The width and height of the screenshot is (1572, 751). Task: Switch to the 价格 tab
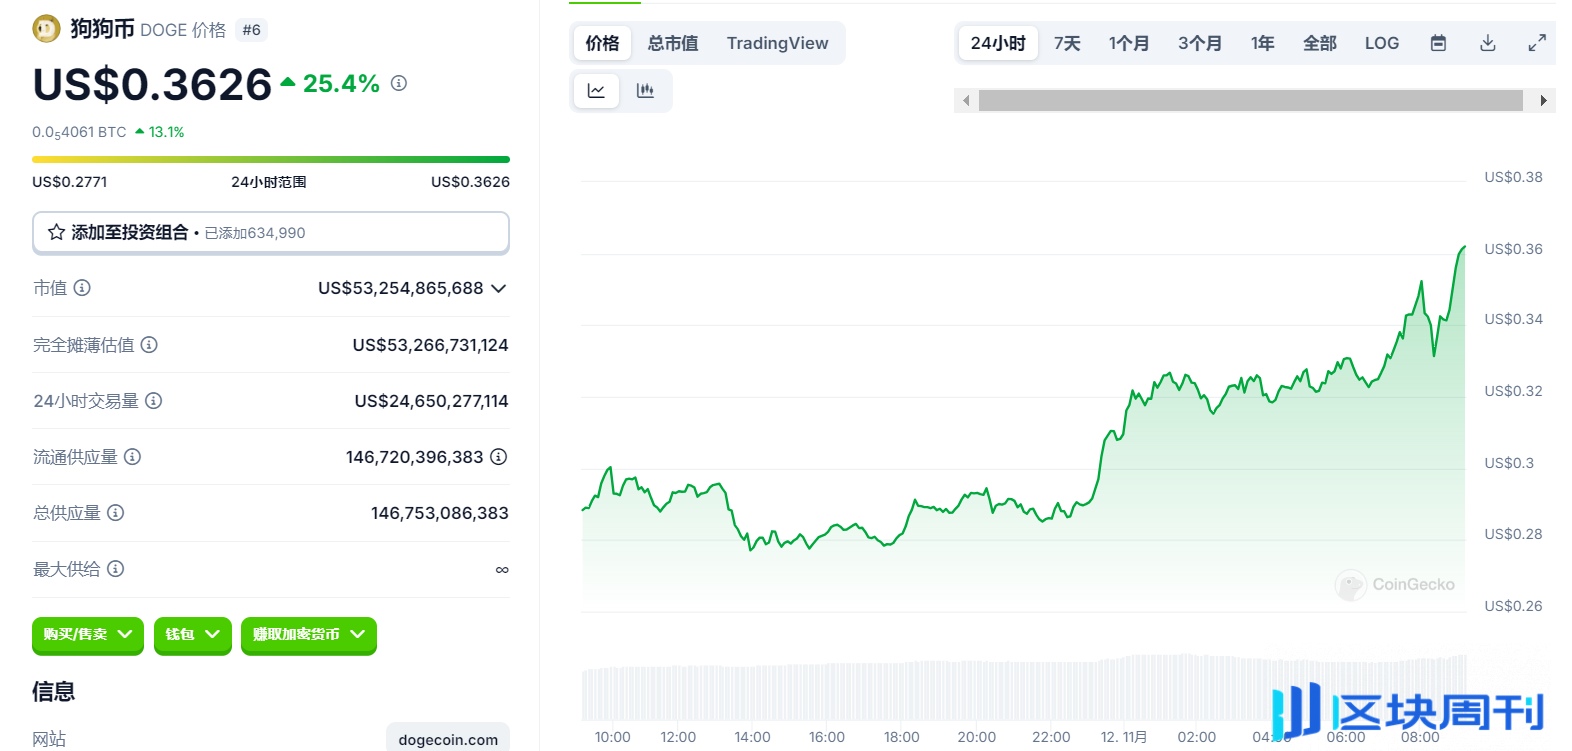pyautogui.click(x=602, y=43)
